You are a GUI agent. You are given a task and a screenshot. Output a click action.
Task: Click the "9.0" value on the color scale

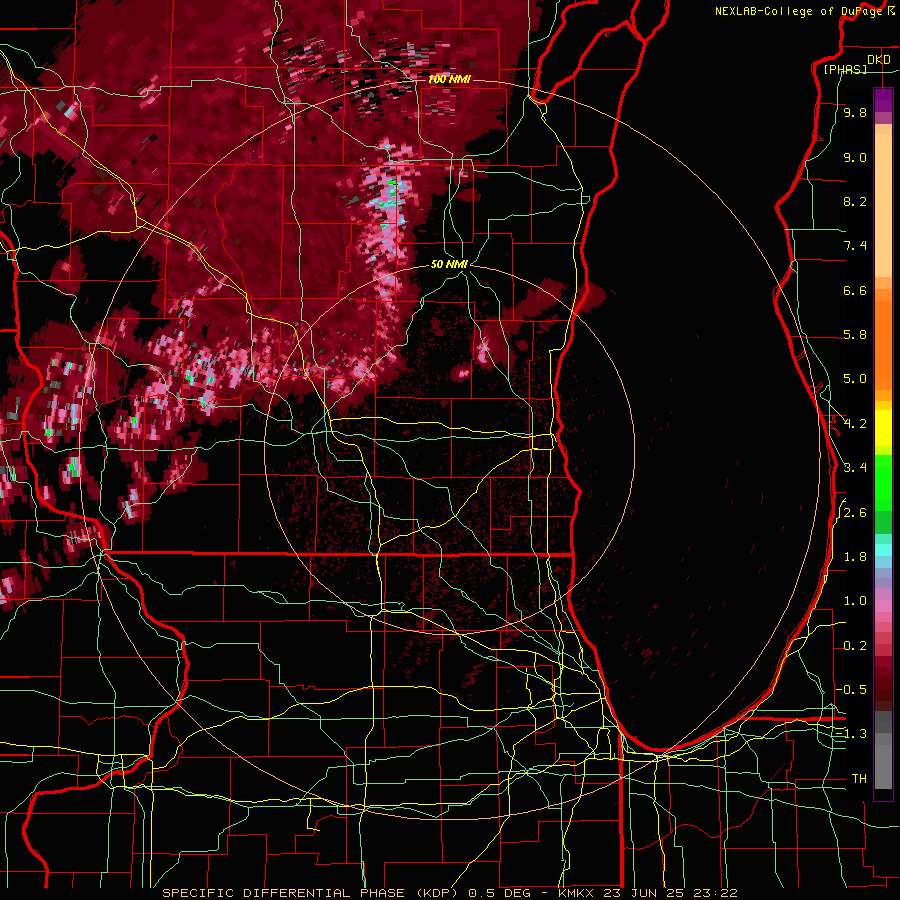(855, 157)
